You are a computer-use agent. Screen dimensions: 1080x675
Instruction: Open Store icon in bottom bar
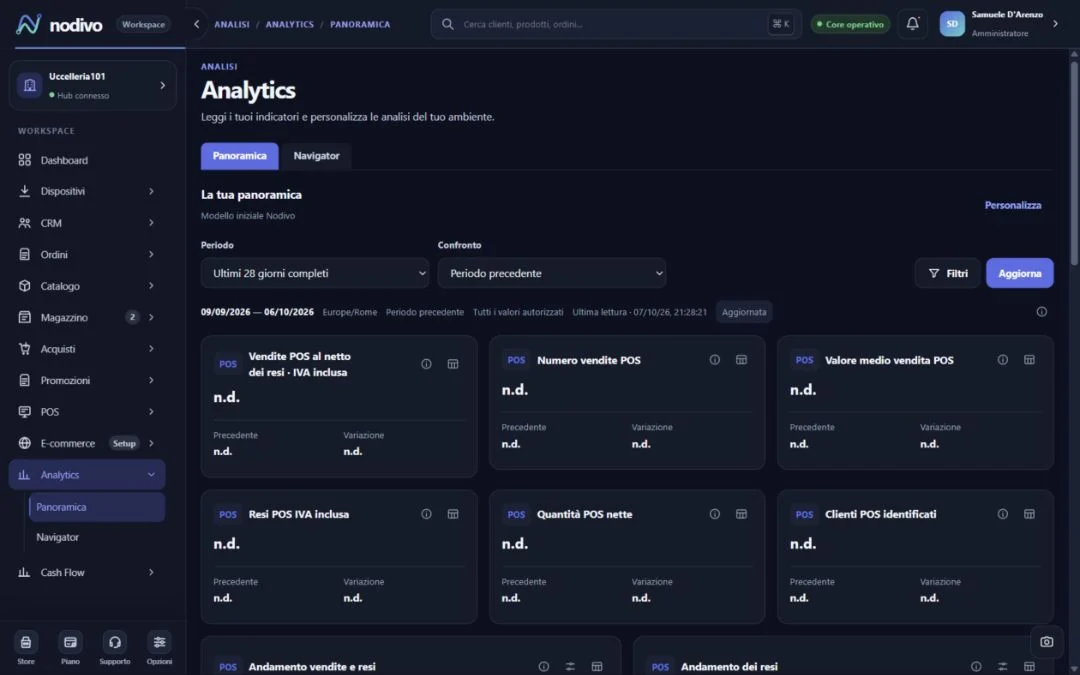pyautogui.click(x=25, y=643)
